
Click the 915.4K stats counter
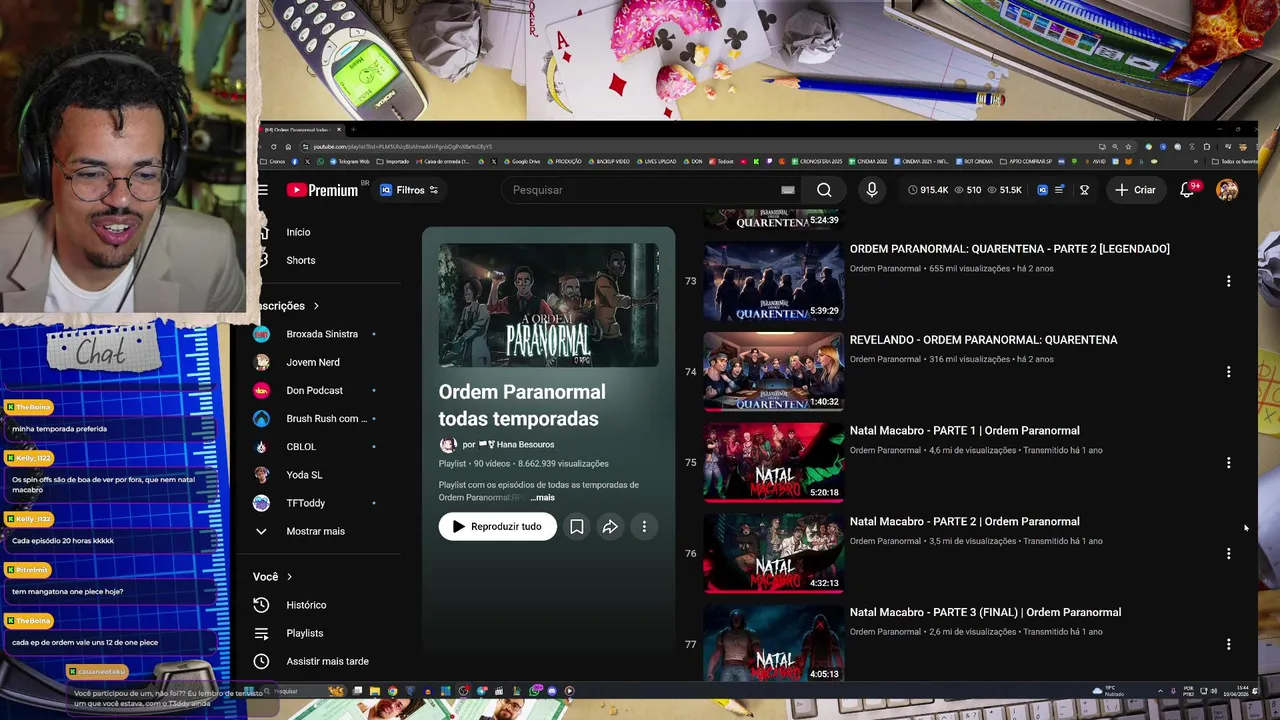click(928, 190)
